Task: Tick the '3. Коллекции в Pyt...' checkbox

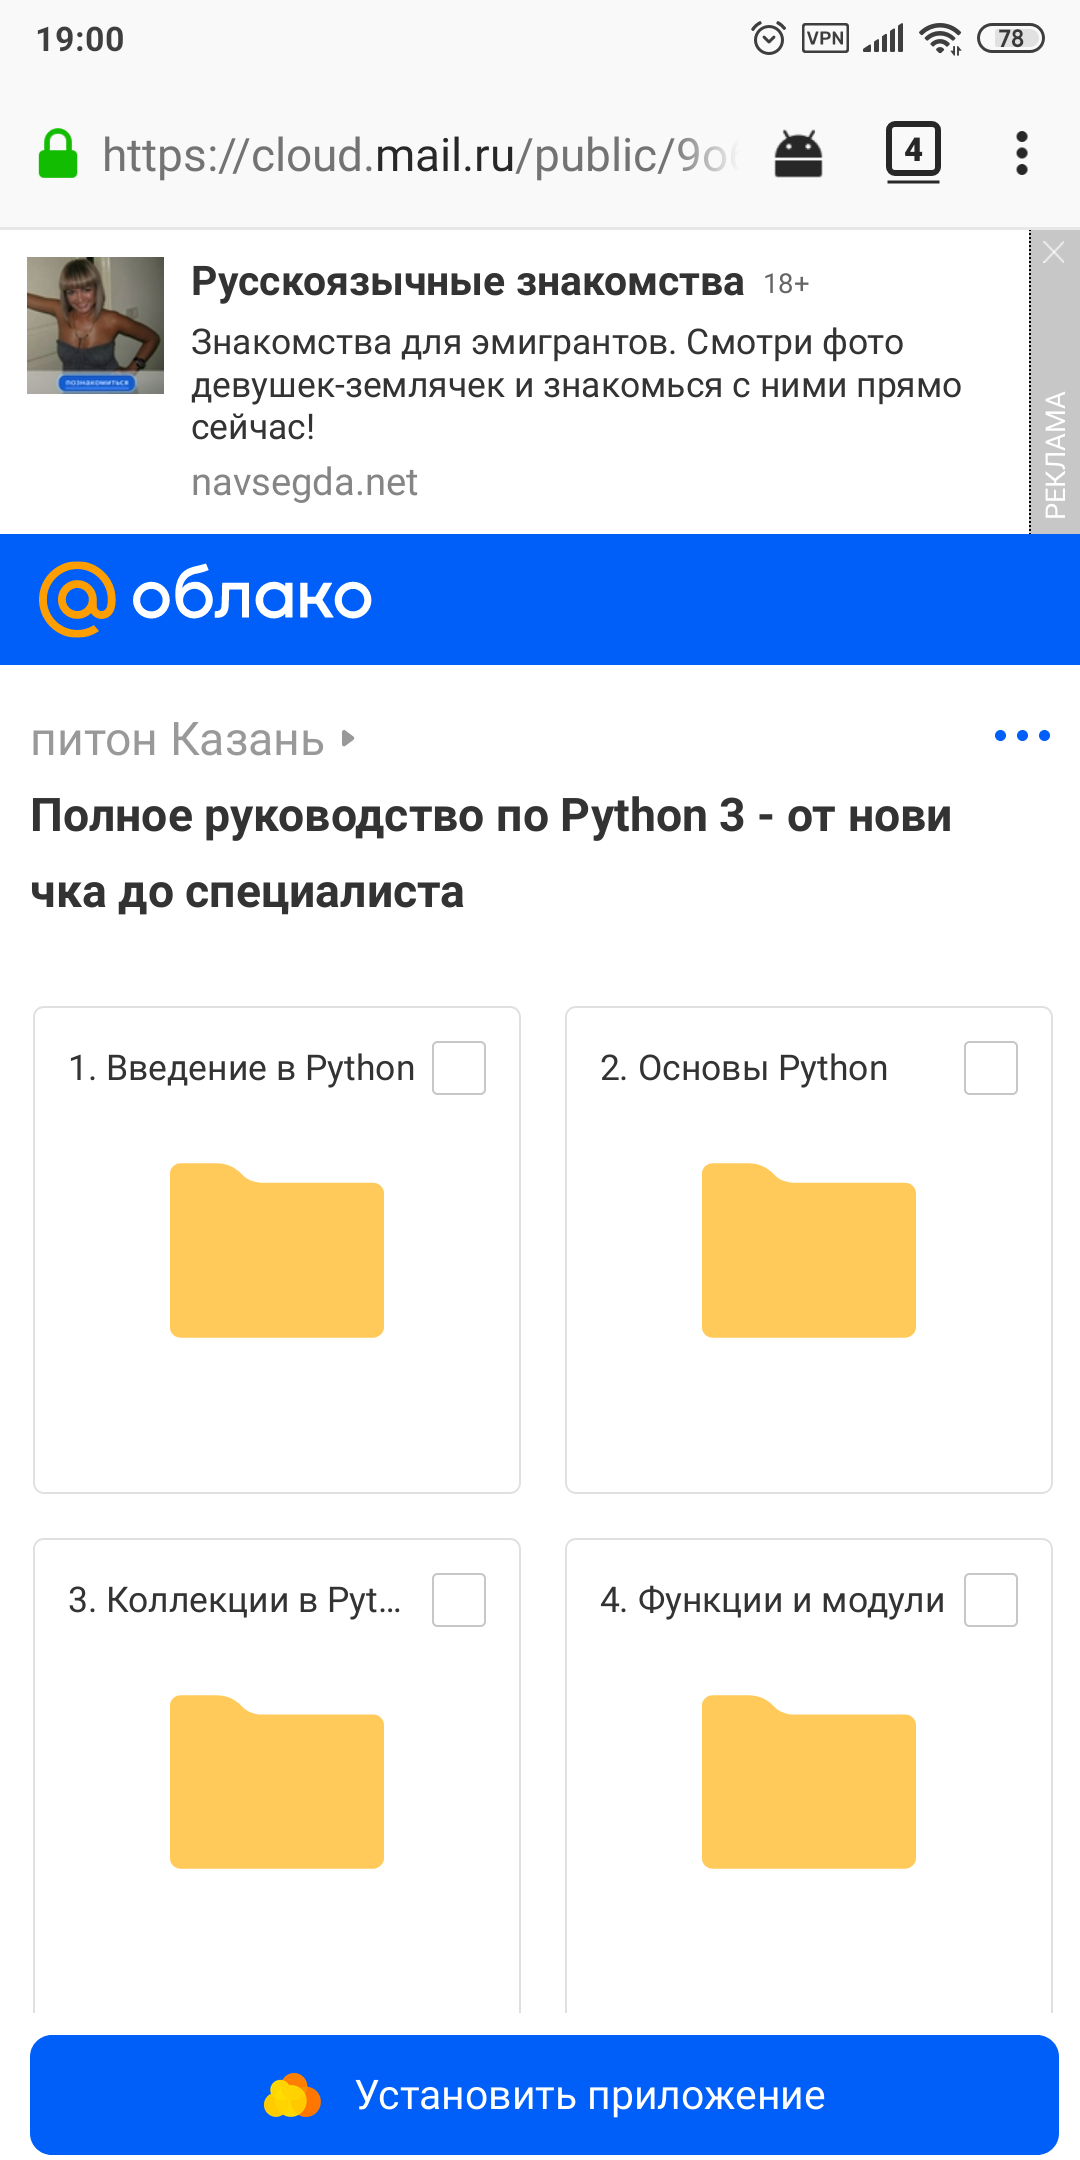Action: pyautogui.click(x=459, y=1600)
